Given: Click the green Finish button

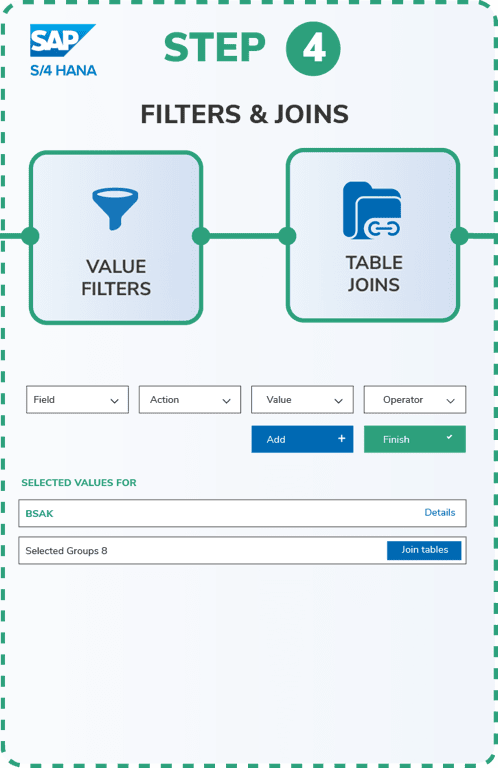Looking at the screenshot, I should (x=415, y=439).
